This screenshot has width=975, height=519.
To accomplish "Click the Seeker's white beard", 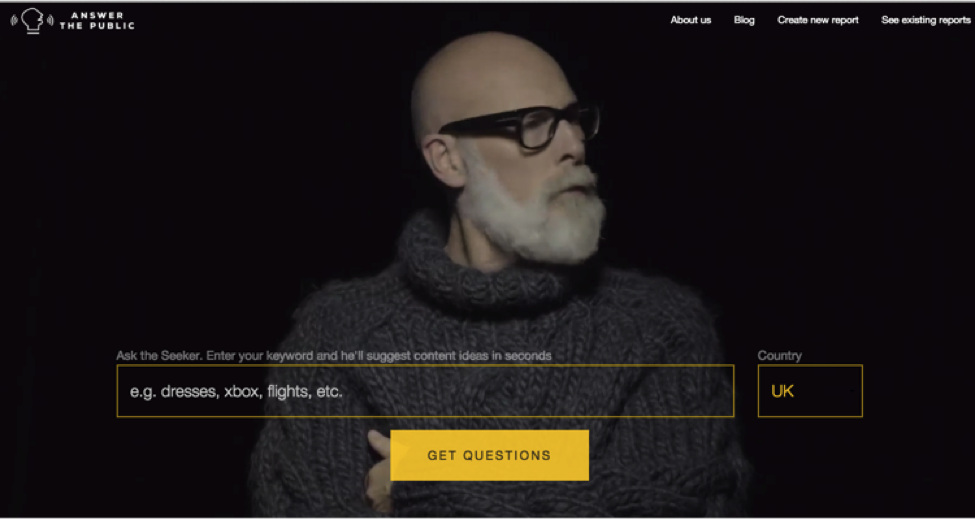I will coord(532,211).
